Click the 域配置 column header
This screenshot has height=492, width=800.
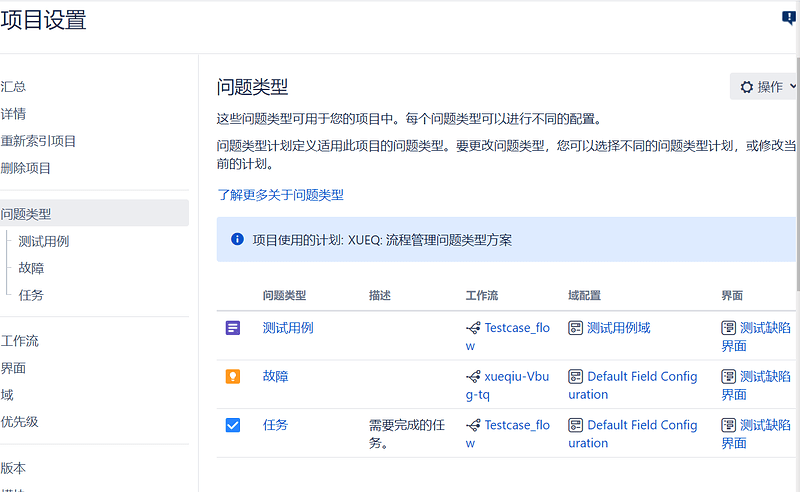(x=585, y=295)
